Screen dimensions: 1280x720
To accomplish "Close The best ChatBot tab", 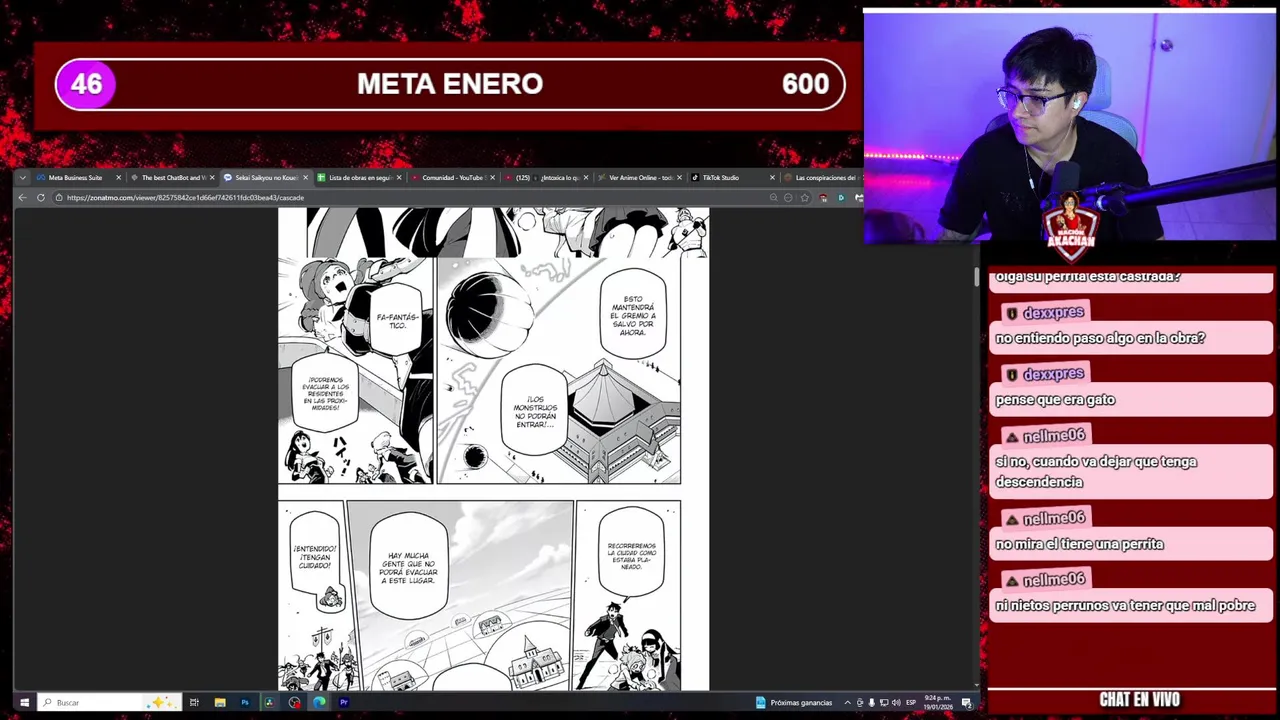I will (x=212, y=177).
